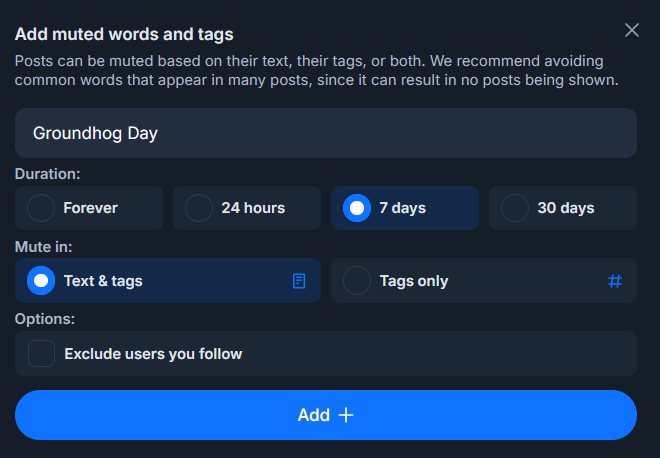660x458 pixels.
Task: Click the "30 days" label text
Action: [566, 208]
